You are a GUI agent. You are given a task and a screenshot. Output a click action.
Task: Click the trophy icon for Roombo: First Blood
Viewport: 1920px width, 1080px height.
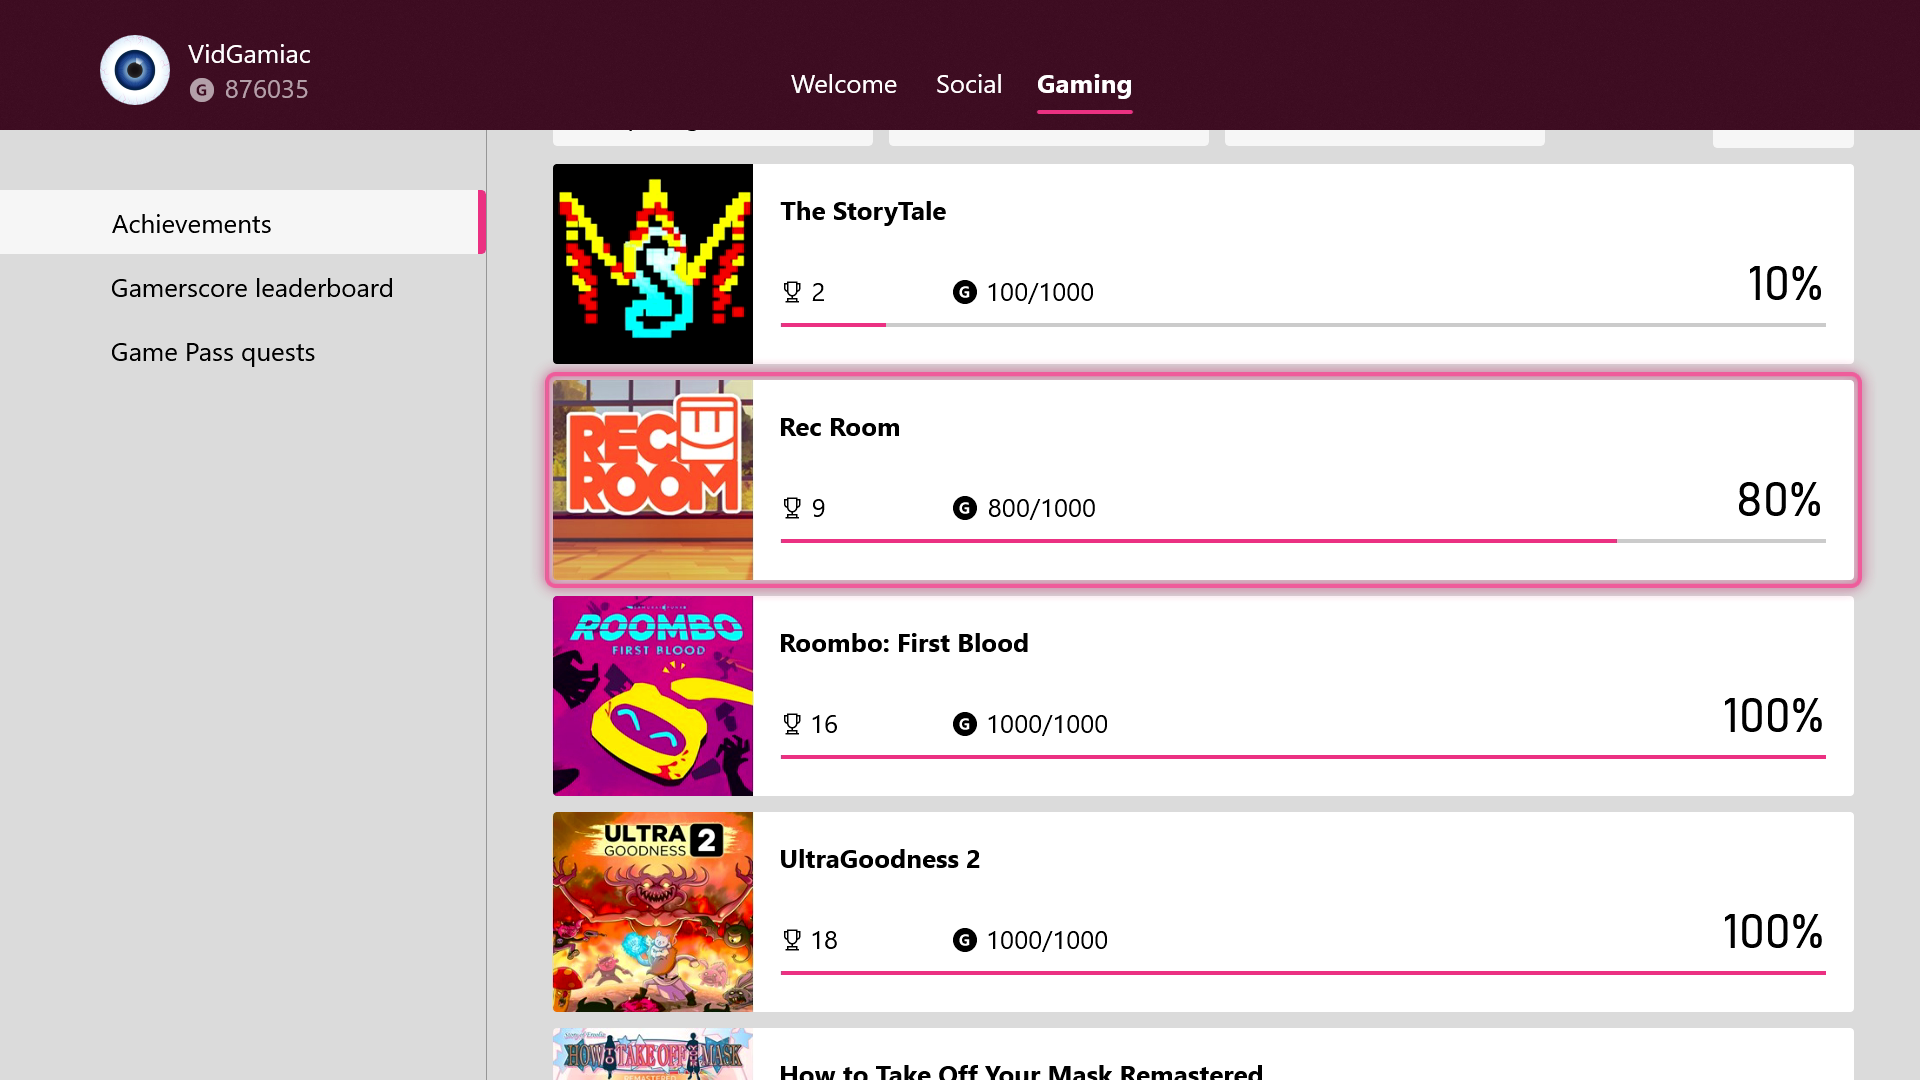(x=792, y=724)
